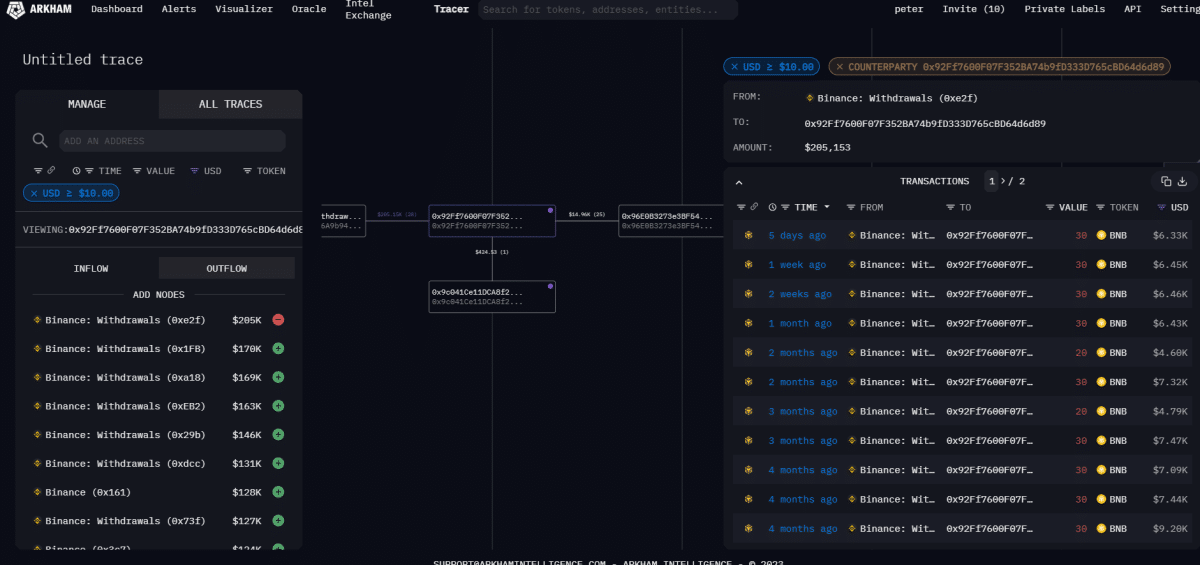The width and height of the screenshot is (1200, 565).
Task: Copy transactions with the copy icon
Action: (x=1166, y=181)
